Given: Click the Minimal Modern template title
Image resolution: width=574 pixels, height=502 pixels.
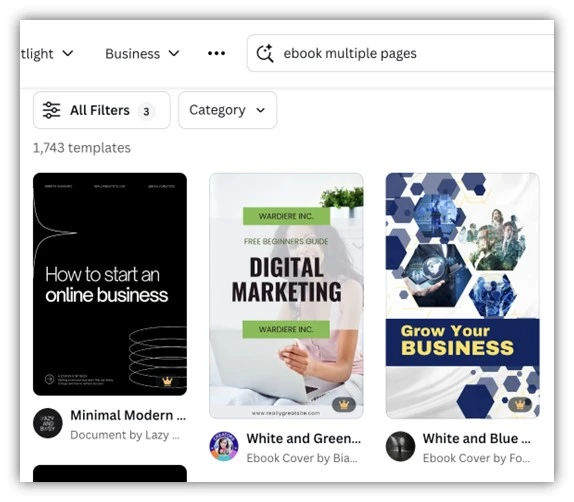Looking at the screenshot, I should point(128,415).
